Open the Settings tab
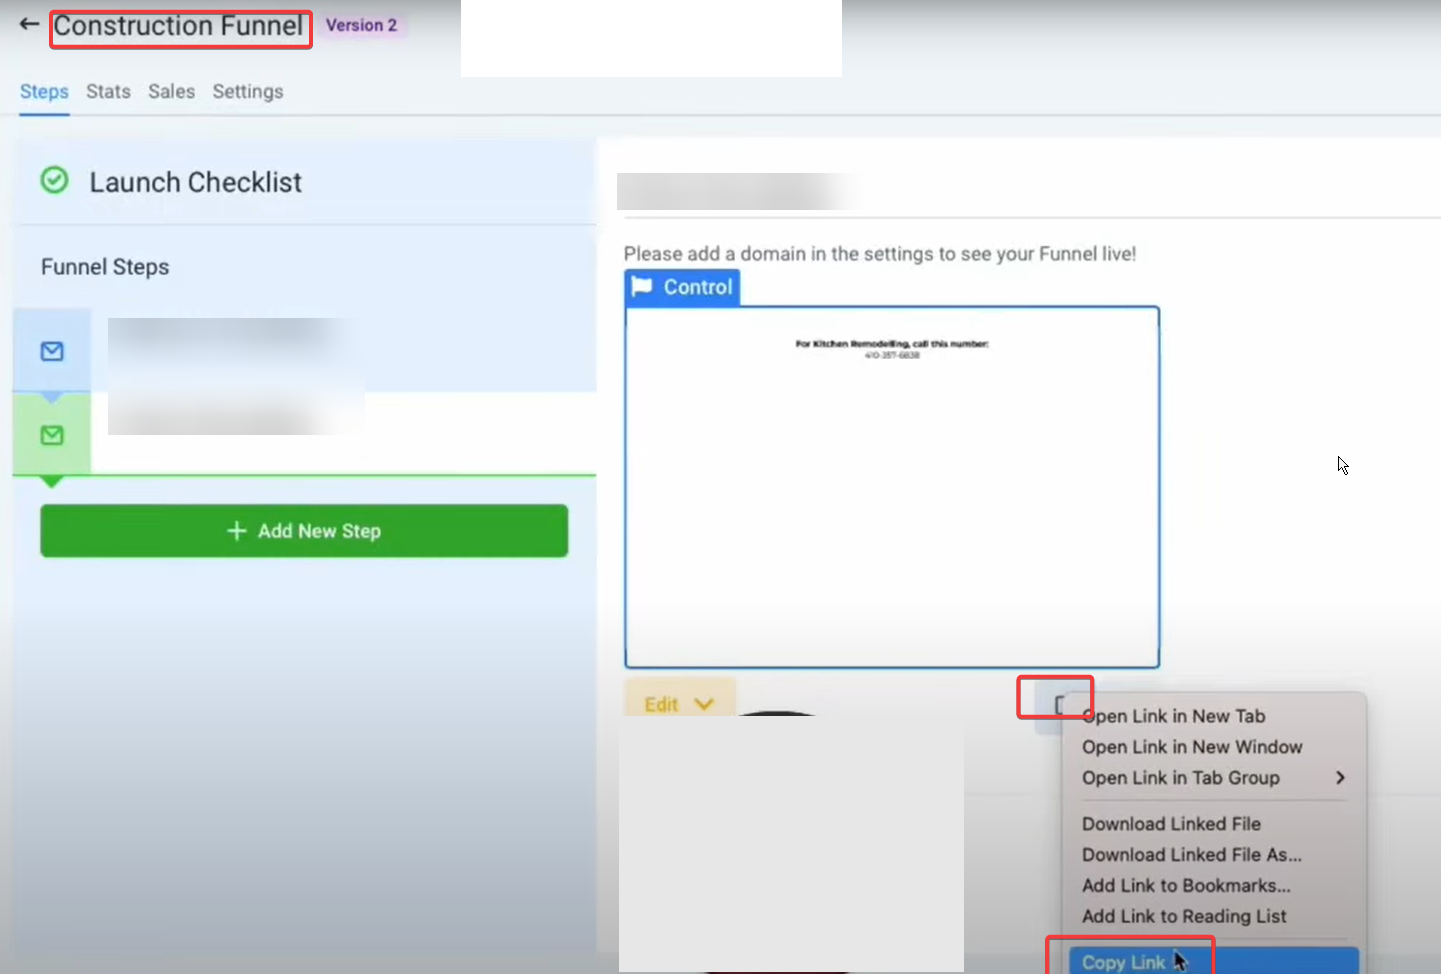This screenshot has height=974, width=1441. click(x=247, y=91)
